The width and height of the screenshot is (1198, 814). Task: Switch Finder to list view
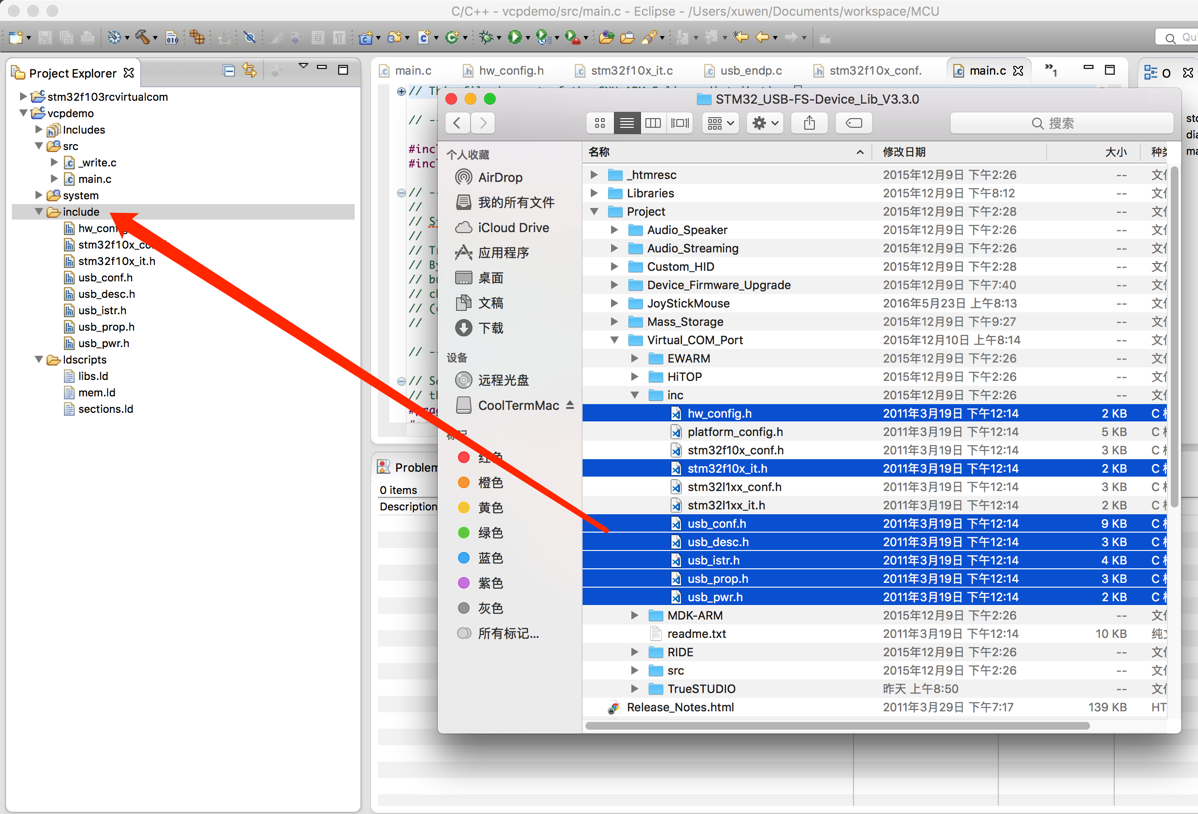click(x=627, y=123)
